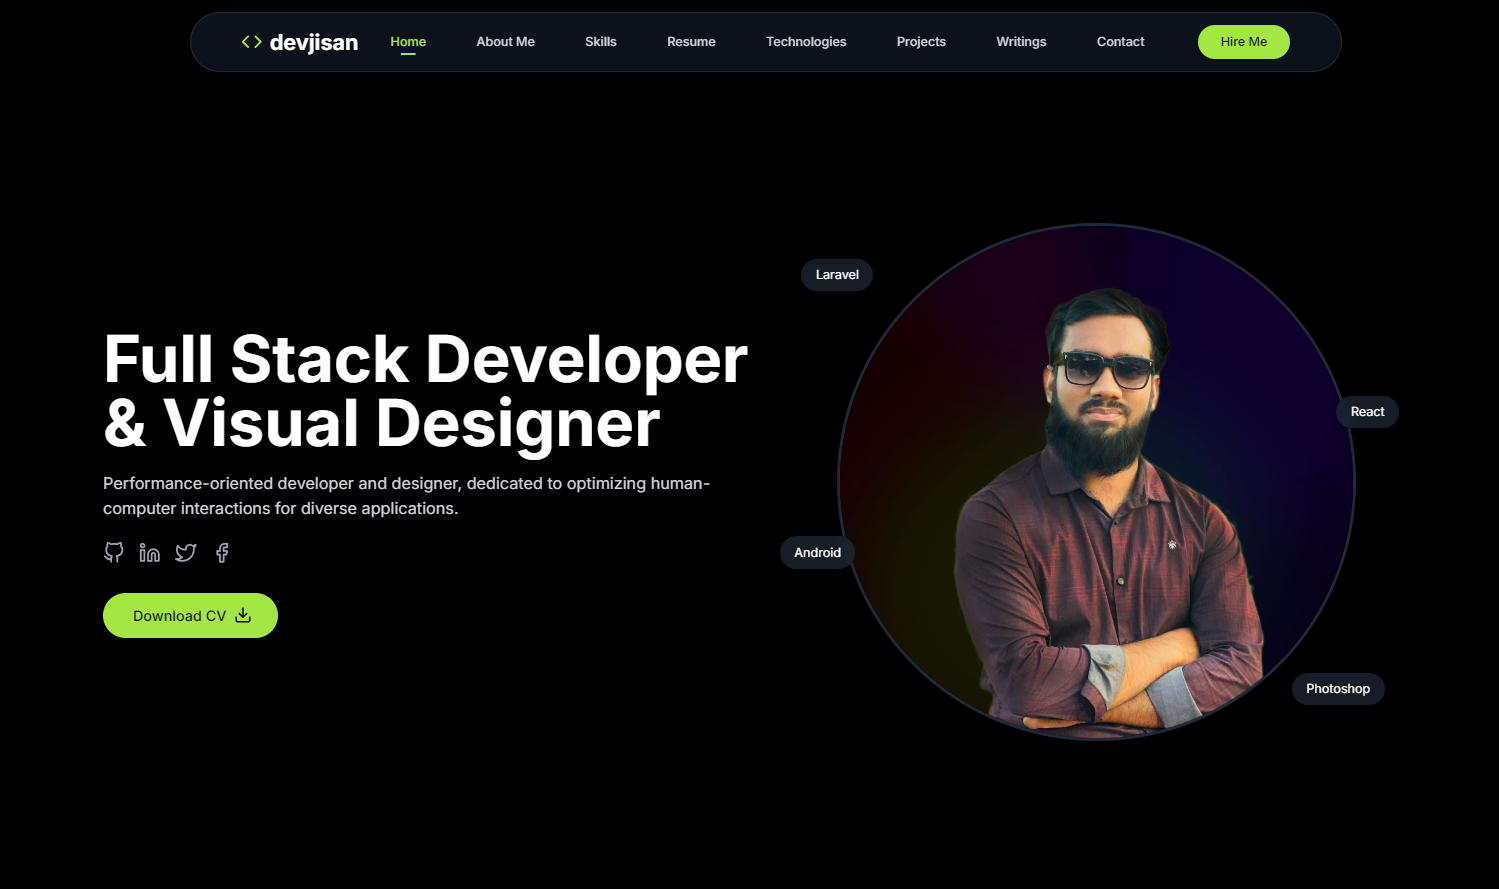
Task: Click the Download CV button
Action: click(190, 615)
